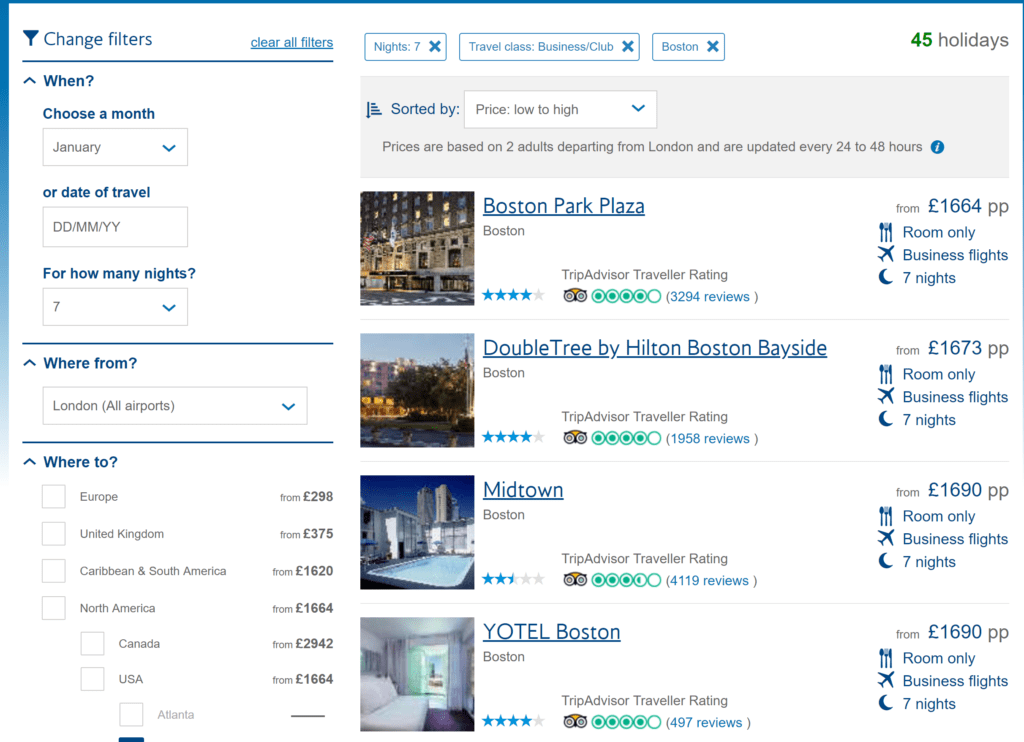Click the sort order icon beside Sorted by

374,110
